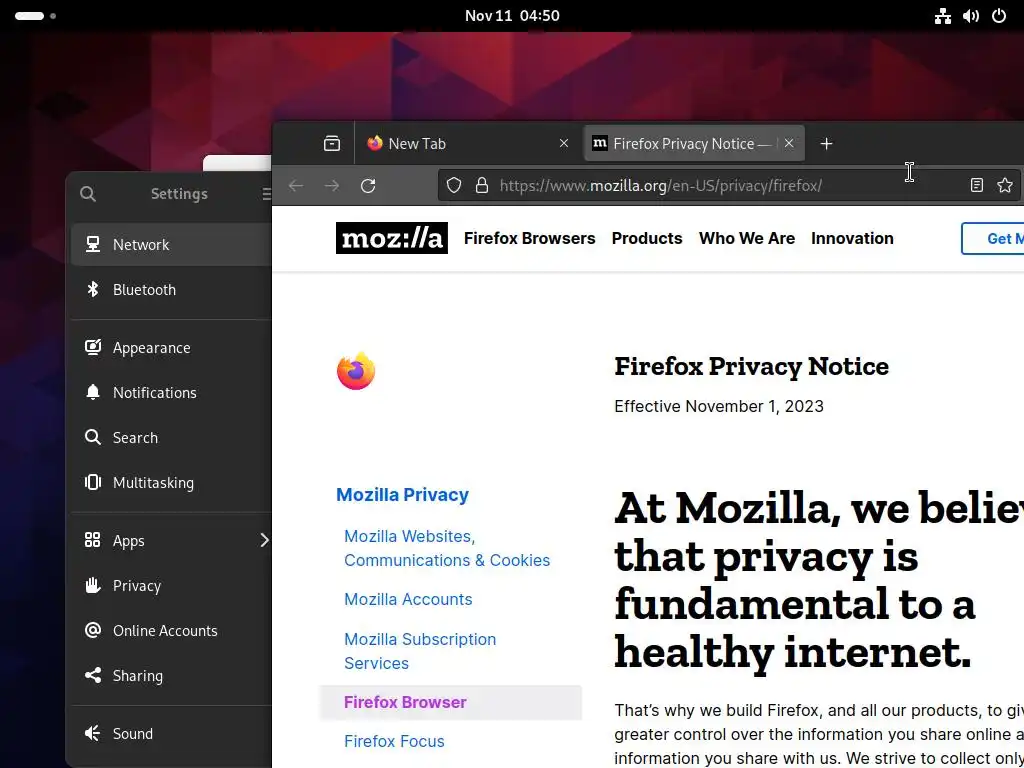Screen dimensions: 1024x768
Task: Open Who We Are navigation menu
Action: [746, 238]
